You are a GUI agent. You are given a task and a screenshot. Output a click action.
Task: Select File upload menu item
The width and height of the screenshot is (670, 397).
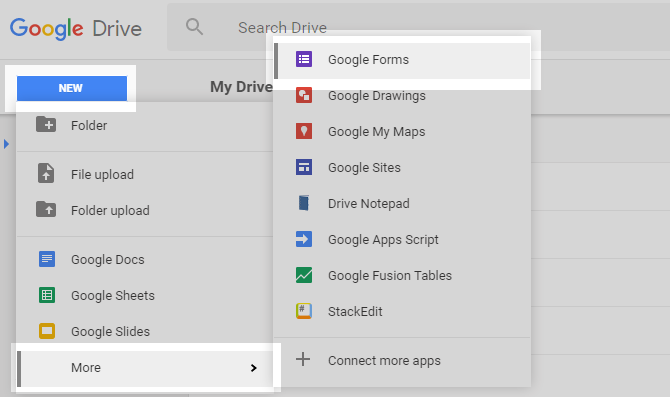coord(145,174)
